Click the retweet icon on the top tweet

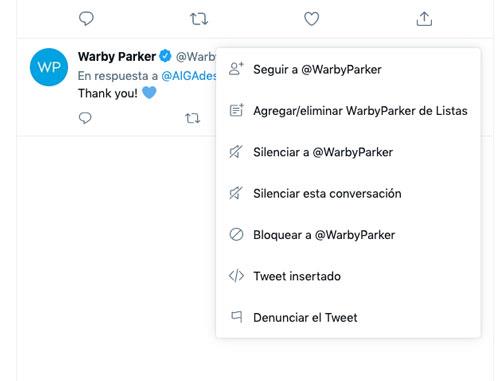[x=199, y=19]
